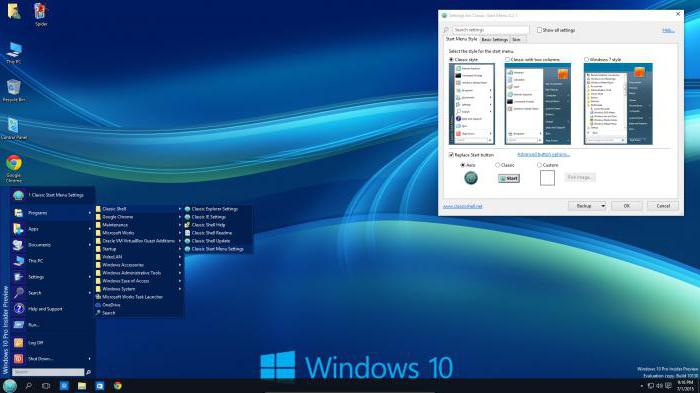Open This PC desktop icon
Screen dimensions: 700x393
tap(14, 53)
